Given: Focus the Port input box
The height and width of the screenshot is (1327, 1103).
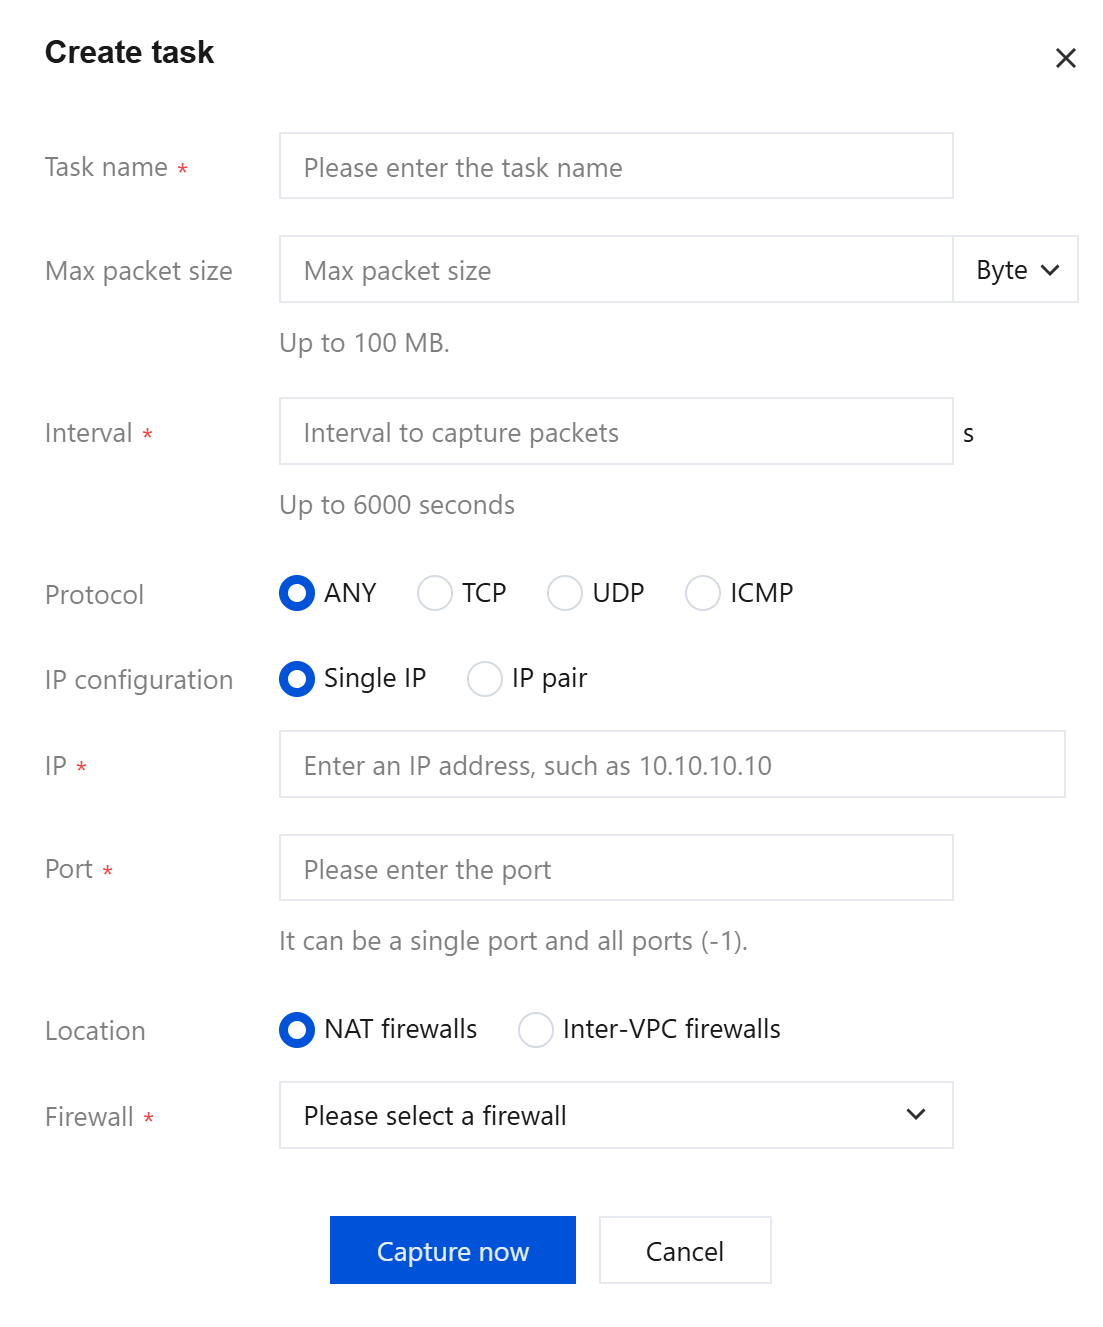Looking at the screenshot, I should (x=616, y=868).
